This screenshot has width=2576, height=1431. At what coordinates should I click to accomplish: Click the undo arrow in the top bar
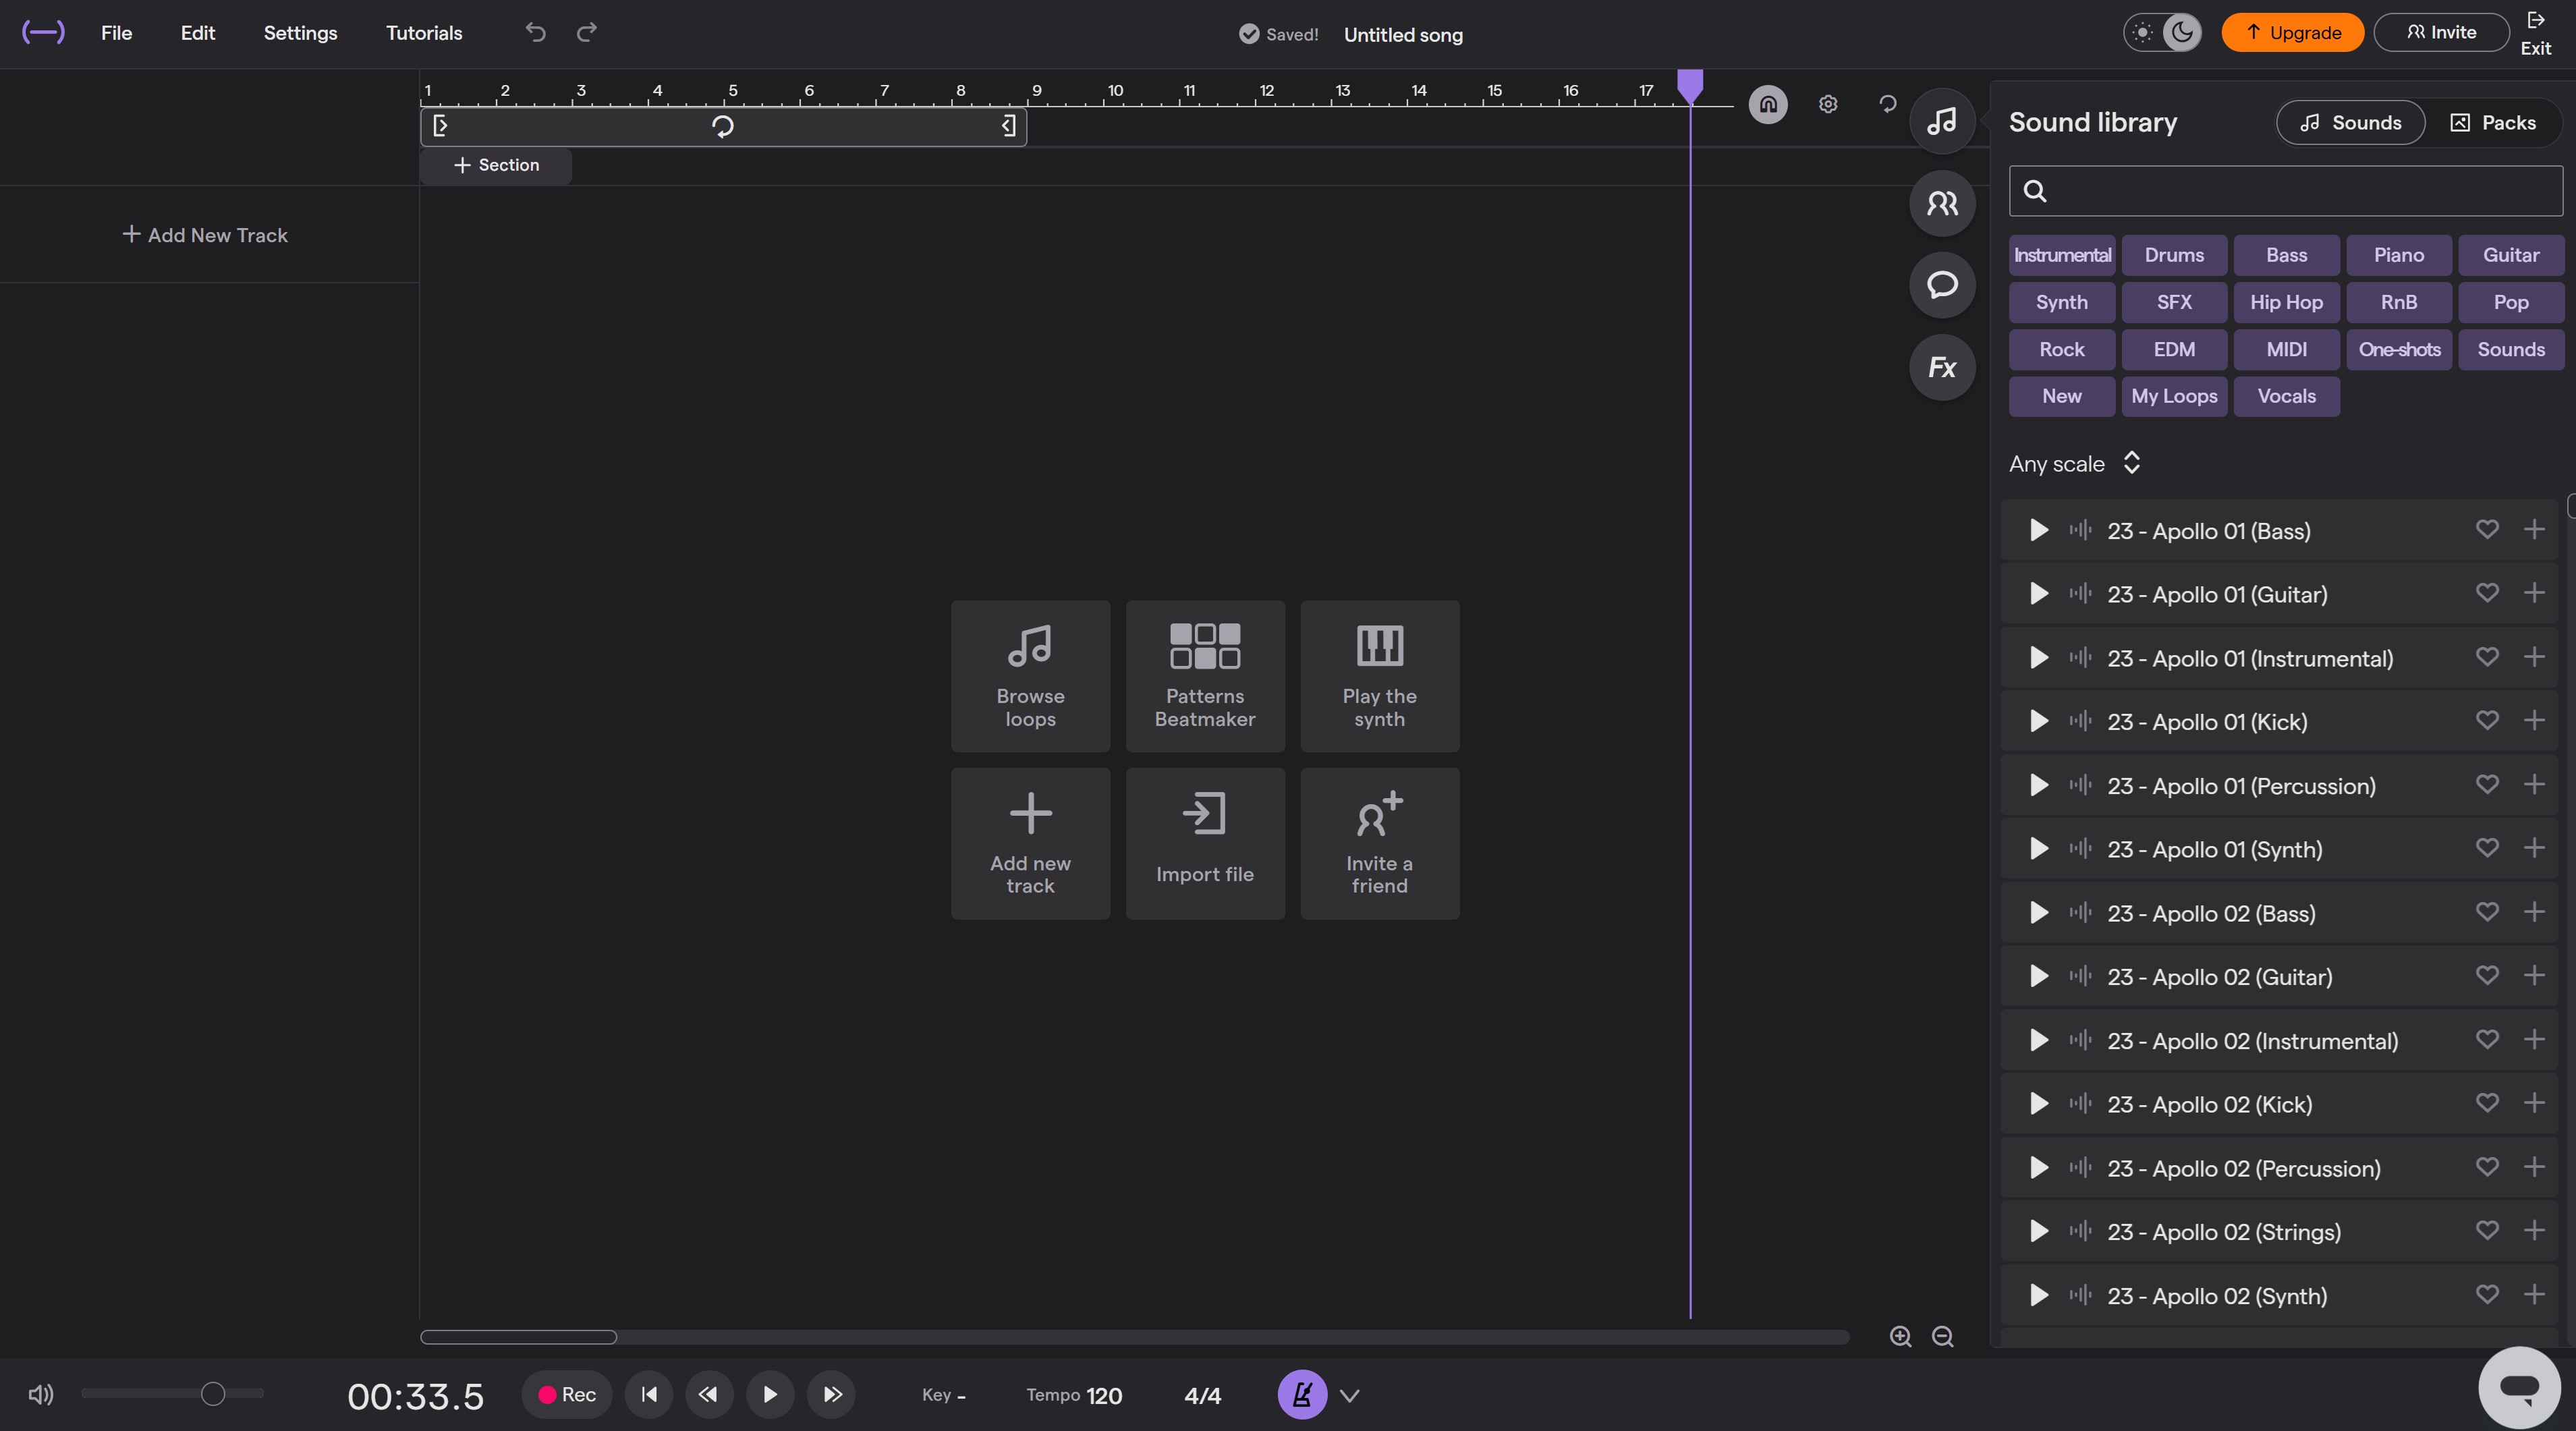pyautogui.click(x=535, y=32)
